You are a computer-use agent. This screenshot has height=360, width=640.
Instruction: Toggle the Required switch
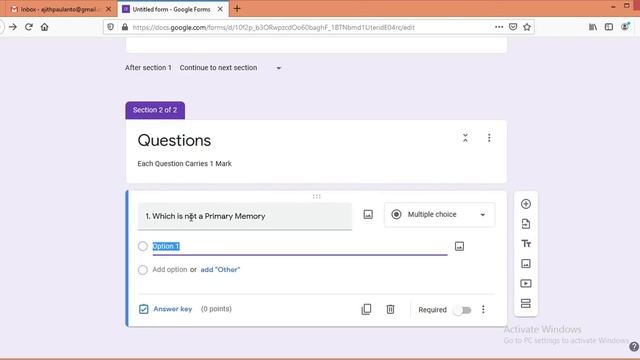[462, 310]
